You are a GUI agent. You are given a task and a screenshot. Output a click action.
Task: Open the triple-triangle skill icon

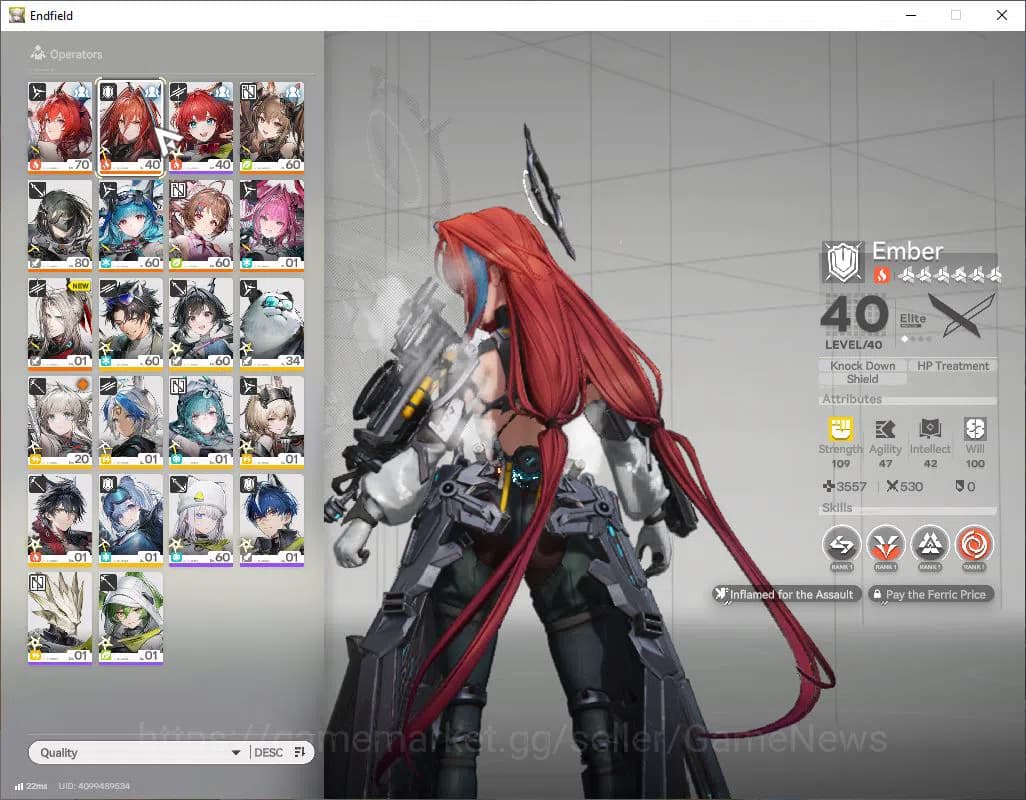930,544
